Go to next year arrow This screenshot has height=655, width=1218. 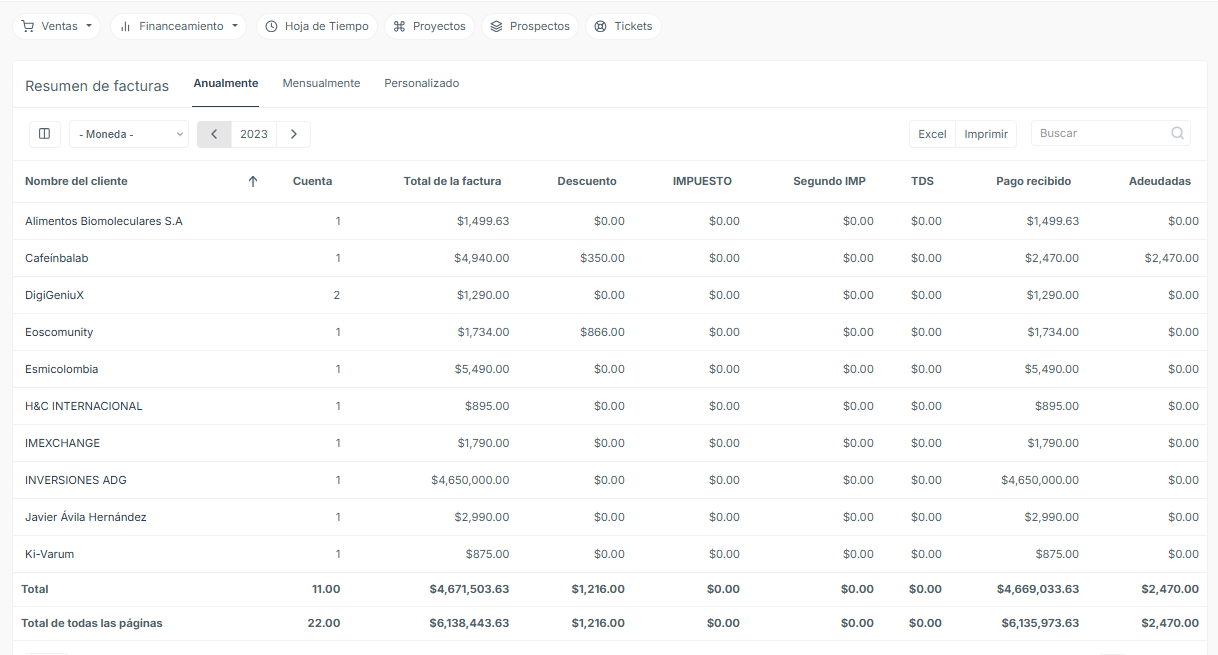coord(293,134)
